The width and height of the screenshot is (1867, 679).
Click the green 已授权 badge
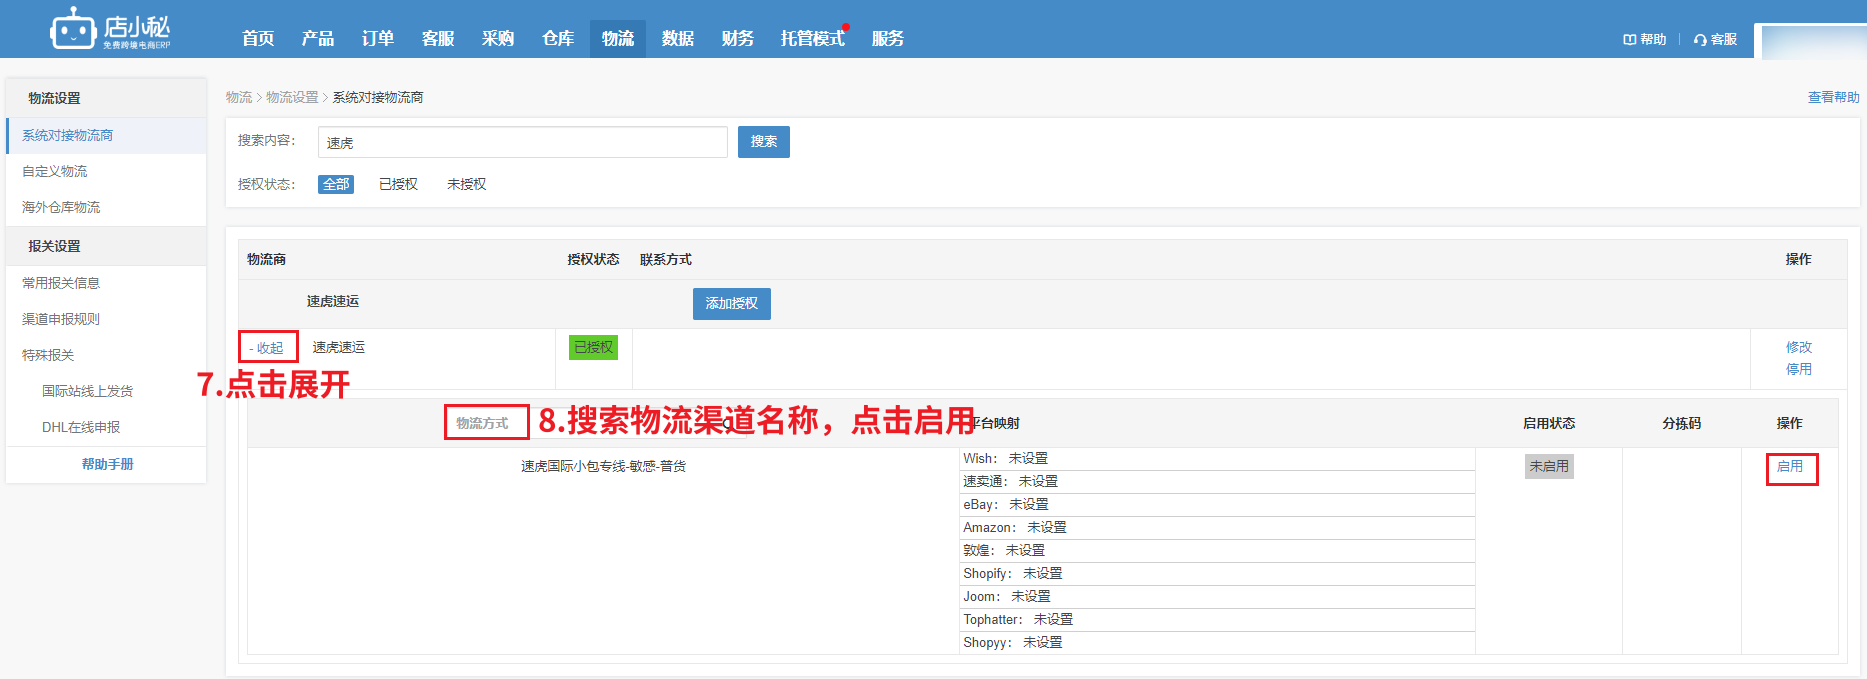pyautogui.click(x=594, y=347)
